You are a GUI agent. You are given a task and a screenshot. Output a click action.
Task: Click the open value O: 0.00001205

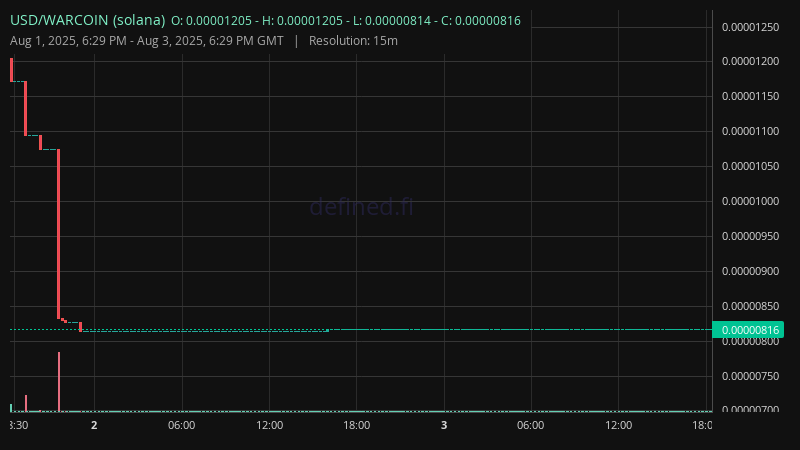(x=211, y=21)
